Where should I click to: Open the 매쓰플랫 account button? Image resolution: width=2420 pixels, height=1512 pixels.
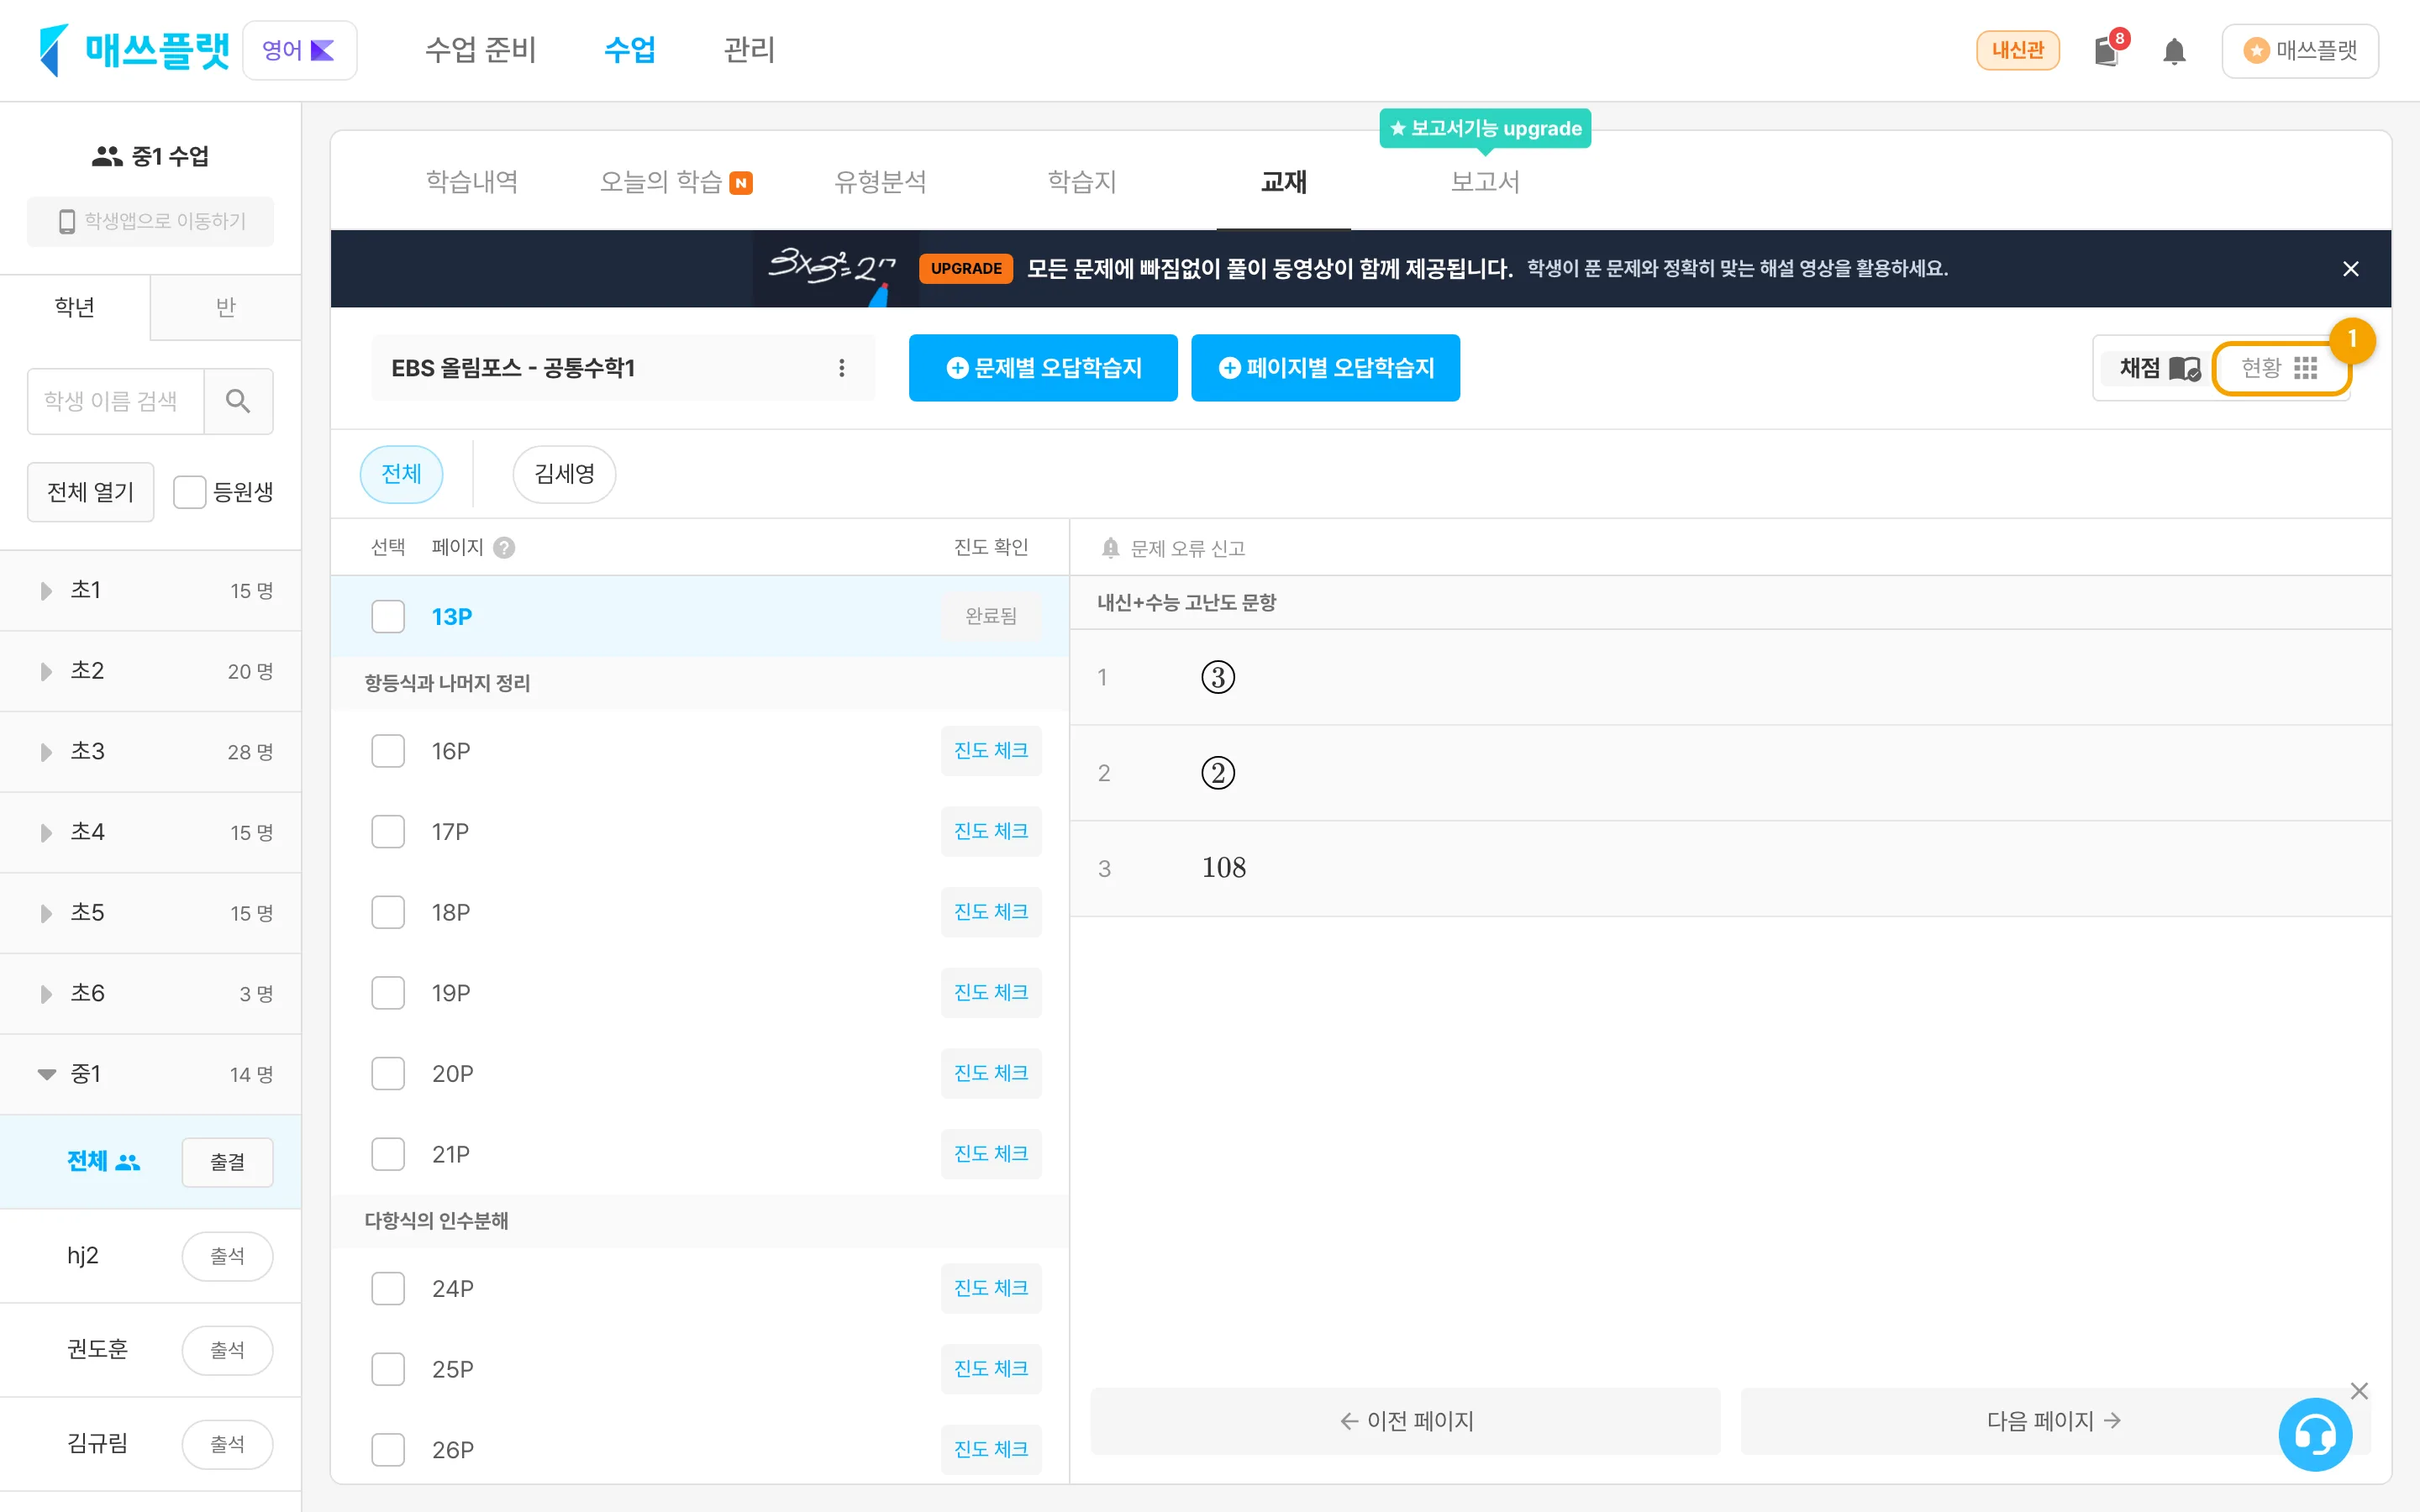tap(2300, 50)
